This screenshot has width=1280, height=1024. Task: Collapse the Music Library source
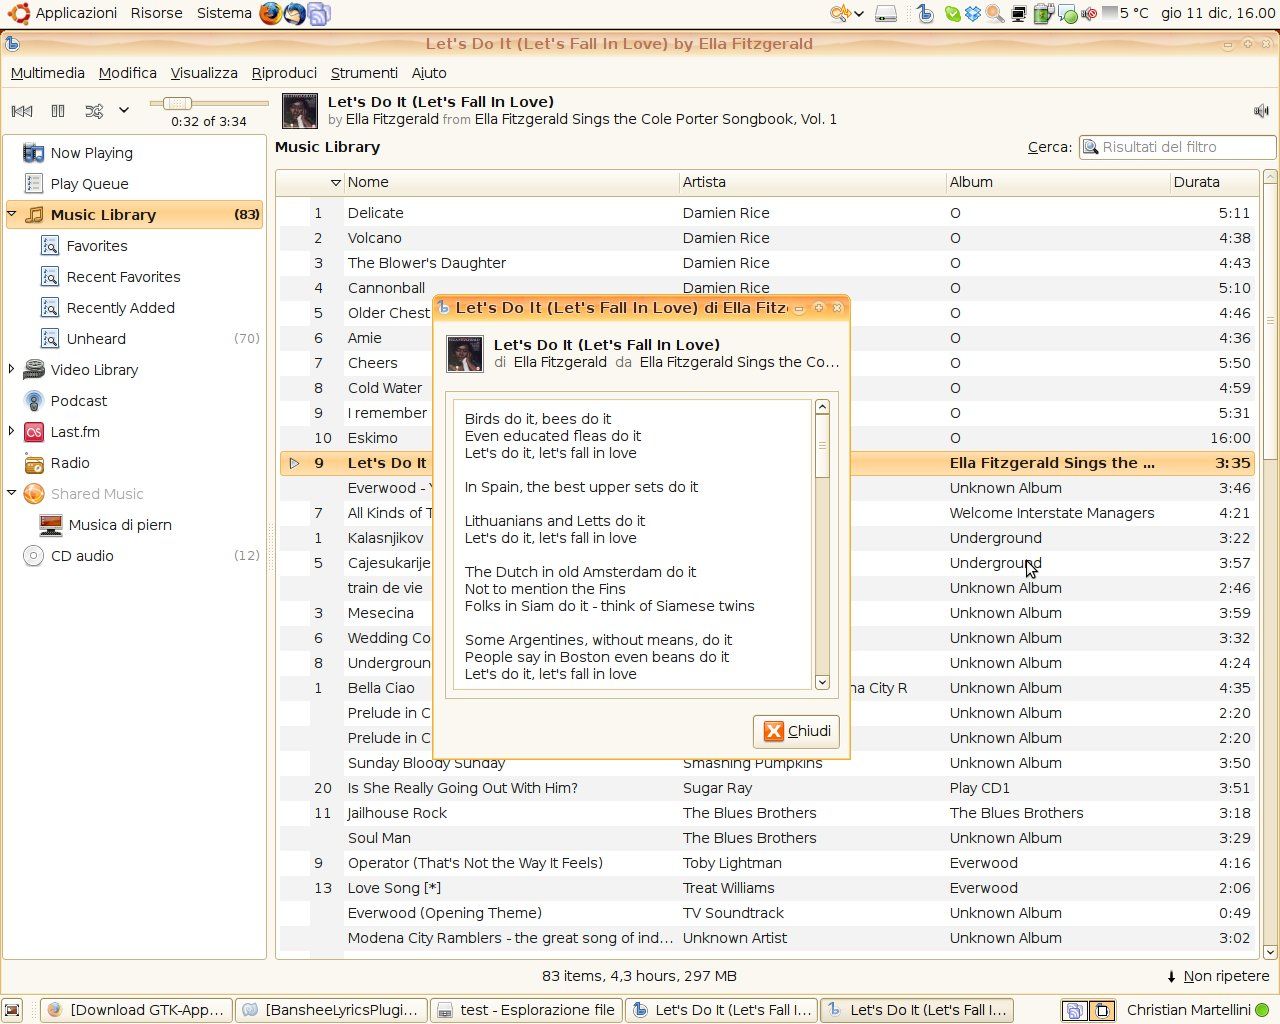pos(12,214)
